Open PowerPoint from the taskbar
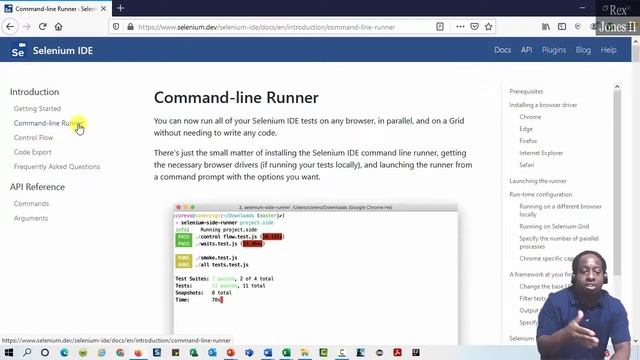This screenshot has height=360, width=640. (231, 353)
